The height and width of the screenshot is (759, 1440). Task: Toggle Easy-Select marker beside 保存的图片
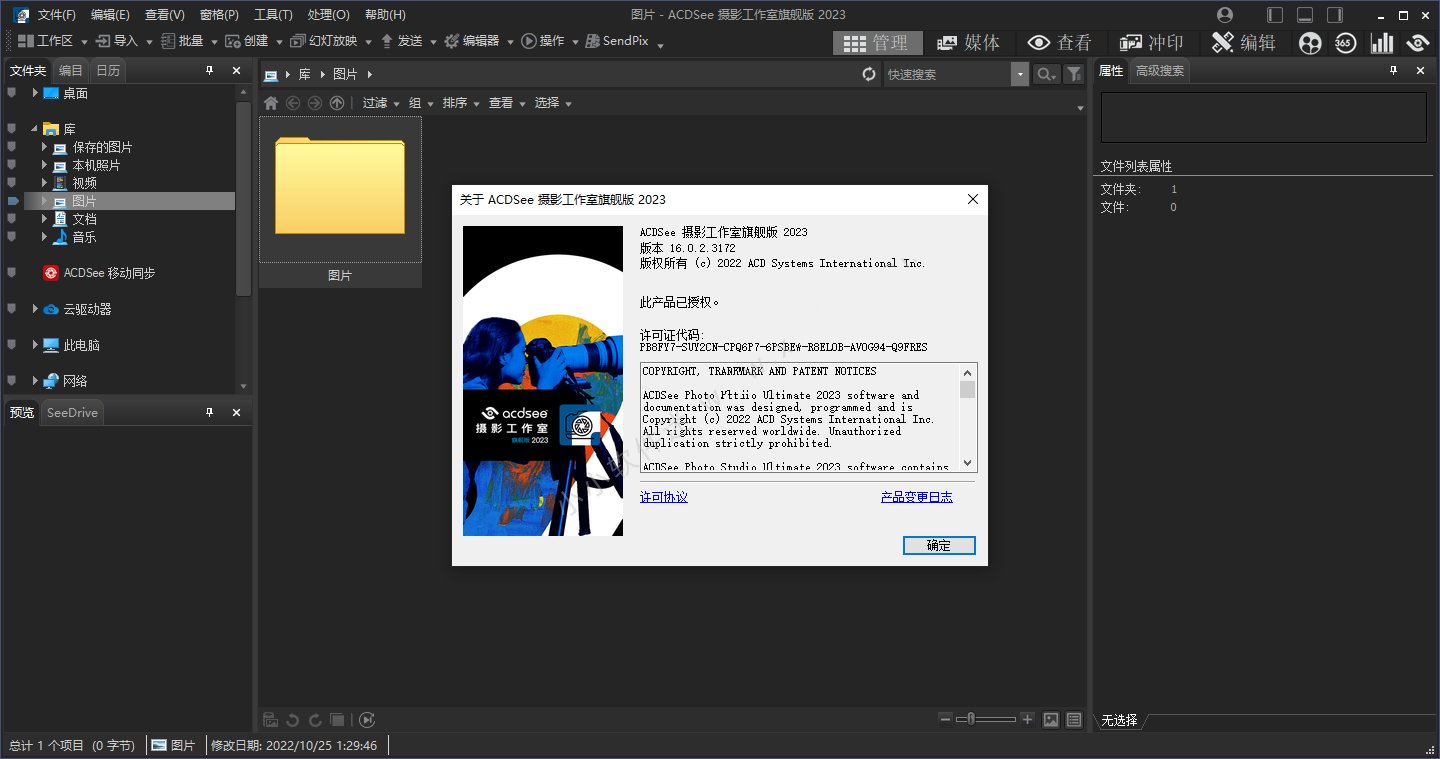coord(12,147)
